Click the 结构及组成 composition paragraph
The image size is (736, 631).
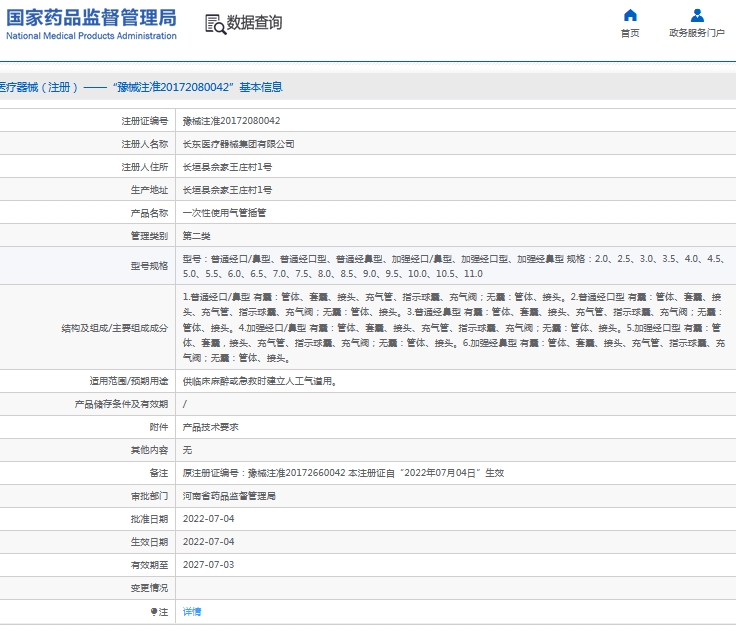(x=453, y=327)
